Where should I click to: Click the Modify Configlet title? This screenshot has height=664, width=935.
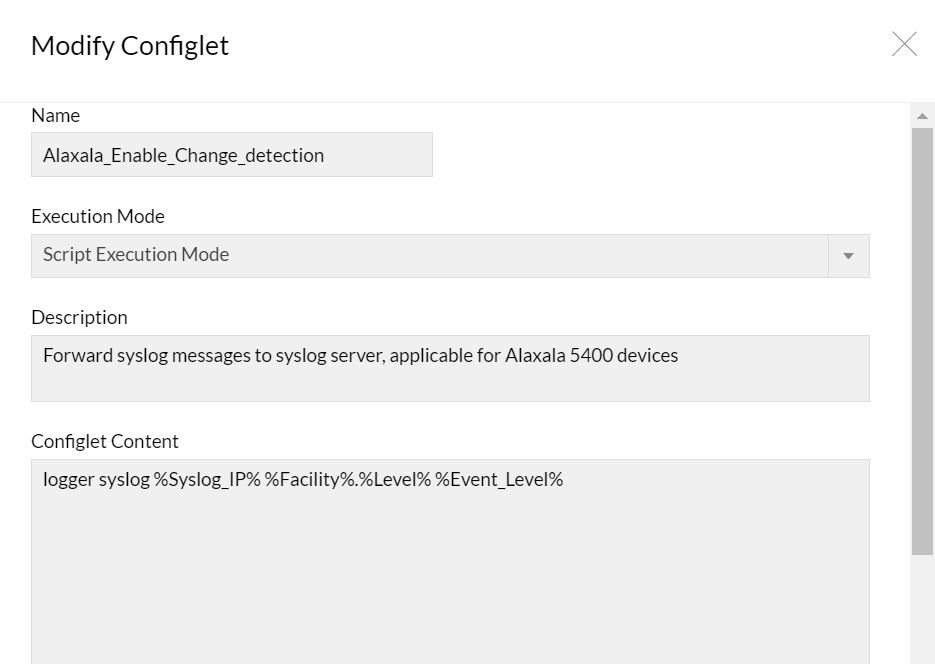130,46
